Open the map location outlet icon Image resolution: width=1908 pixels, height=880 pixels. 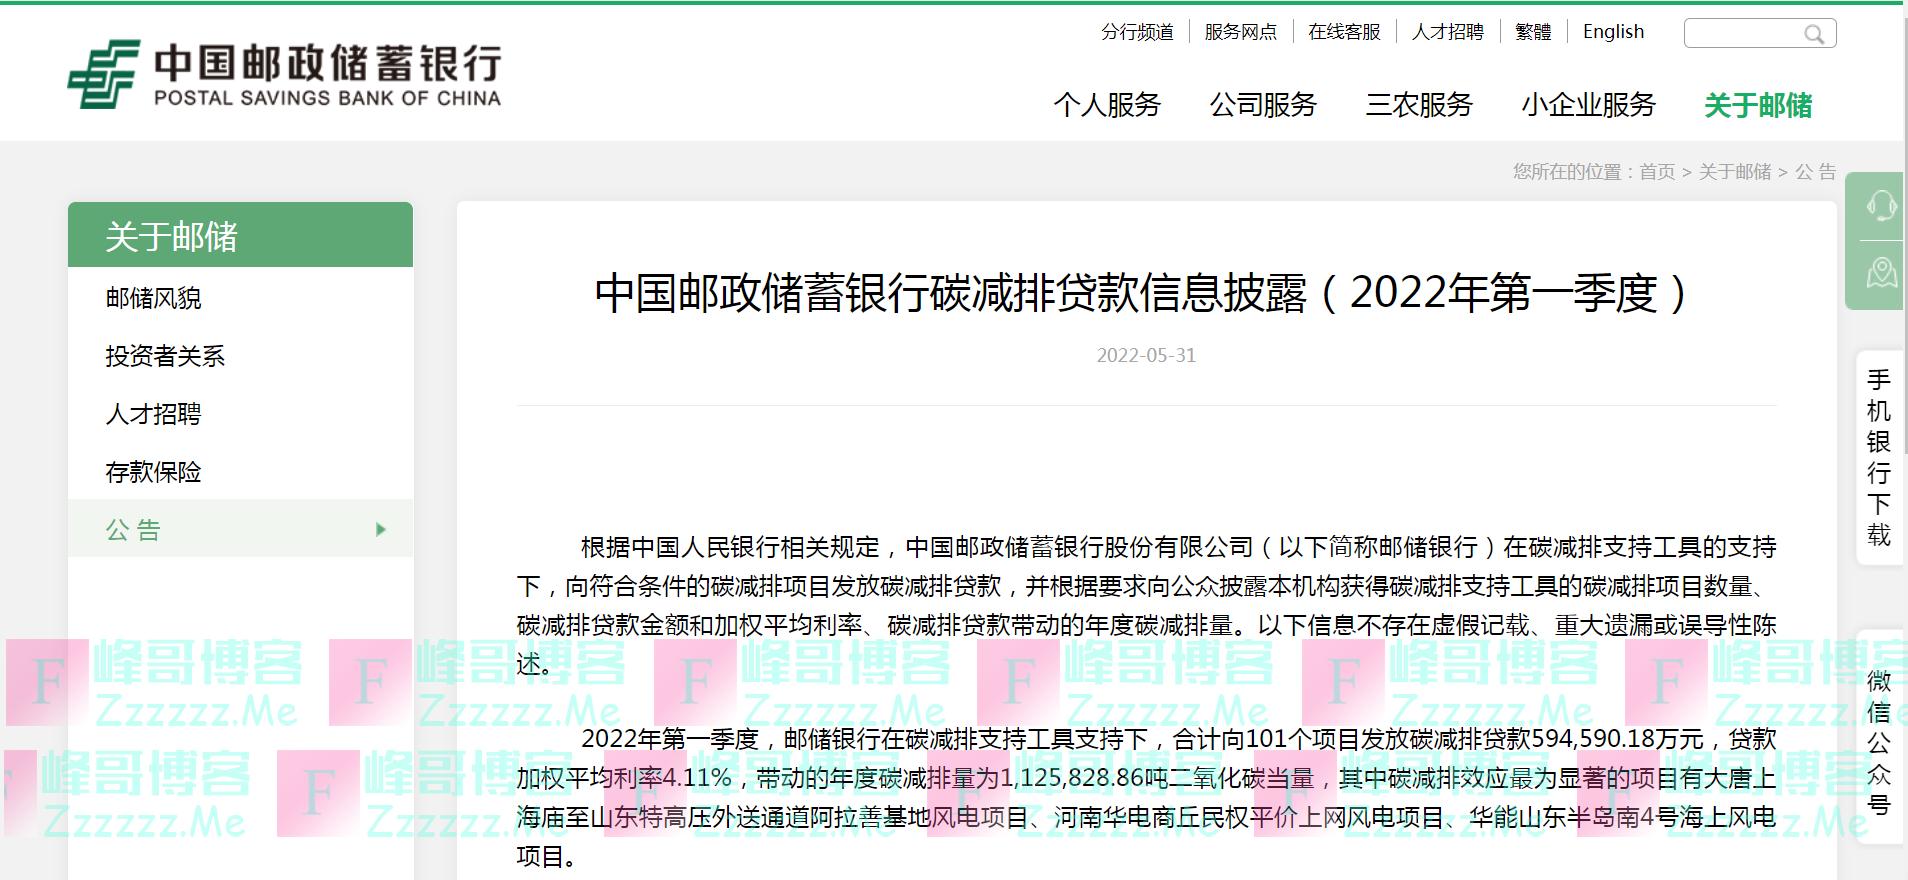tap(1881, 272)
